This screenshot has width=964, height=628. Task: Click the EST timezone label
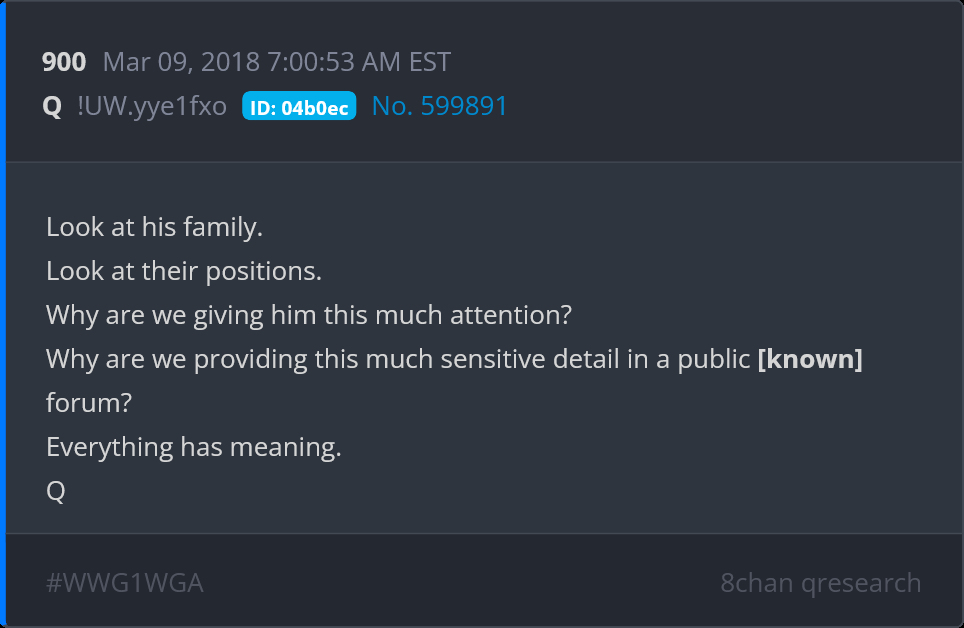point(430,62)
